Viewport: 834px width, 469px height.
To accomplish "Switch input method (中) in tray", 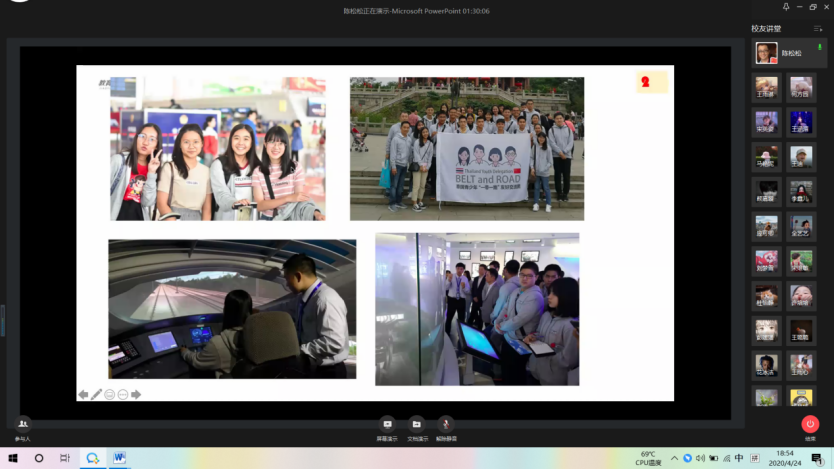I will point(739,458).
